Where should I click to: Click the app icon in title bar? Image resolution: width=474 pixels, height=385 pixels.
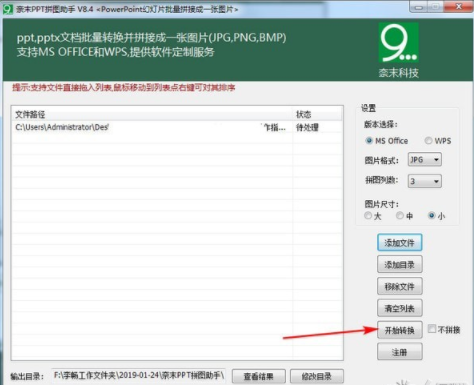click(7, 8)
